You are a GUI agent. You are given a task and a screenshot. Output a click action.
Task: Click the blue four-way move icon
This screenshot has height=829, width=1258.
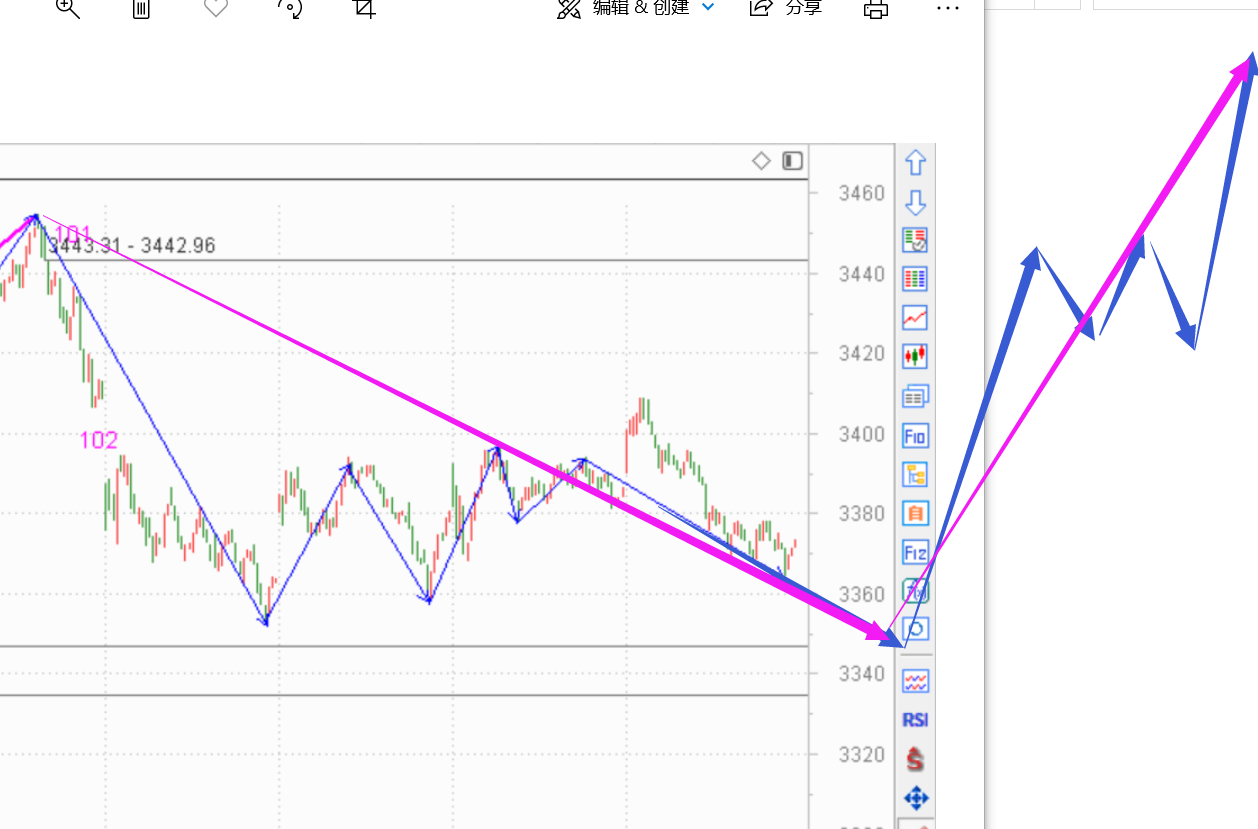coord(915,798)
